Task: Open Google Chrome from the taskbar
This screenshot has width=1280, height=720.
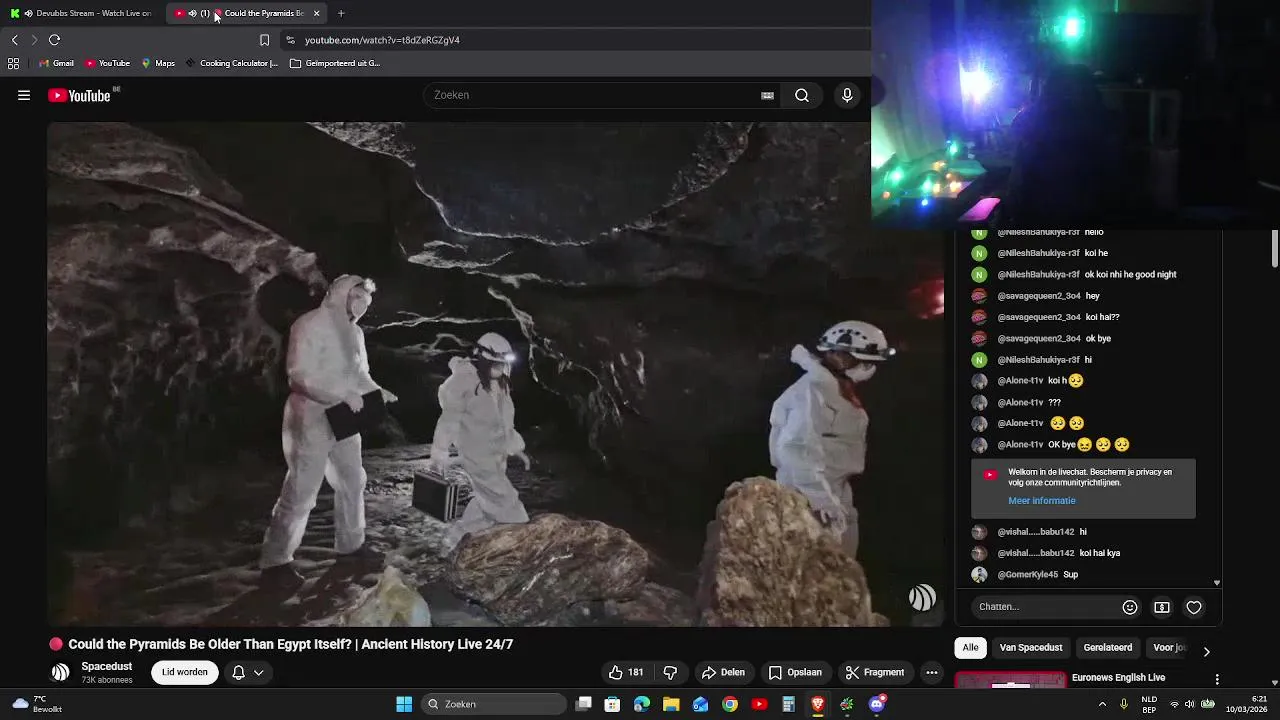Action: pyautogui.click(x=730, y=704)
